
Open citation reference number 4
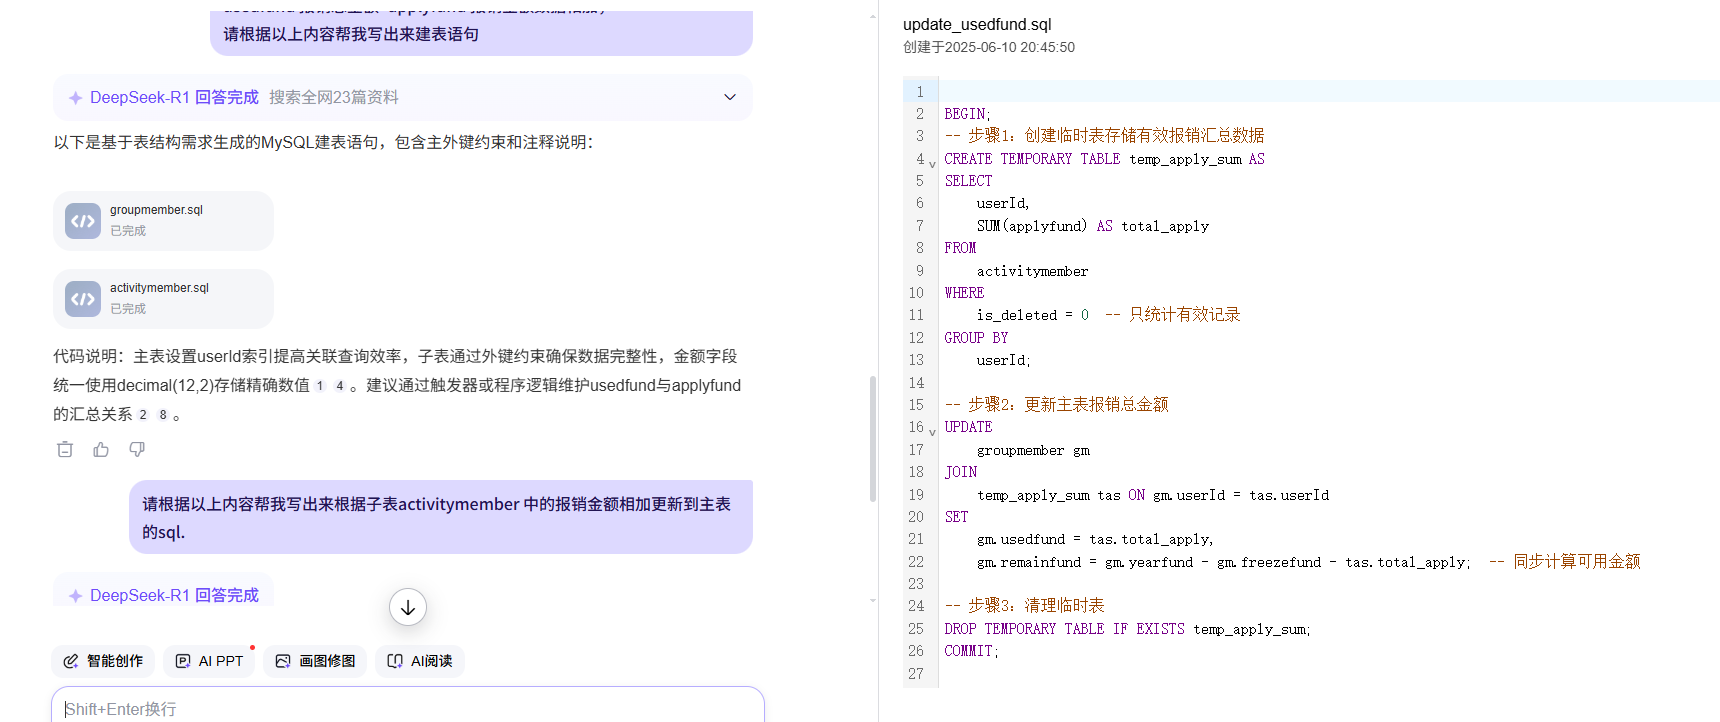(x=340, y=386)
